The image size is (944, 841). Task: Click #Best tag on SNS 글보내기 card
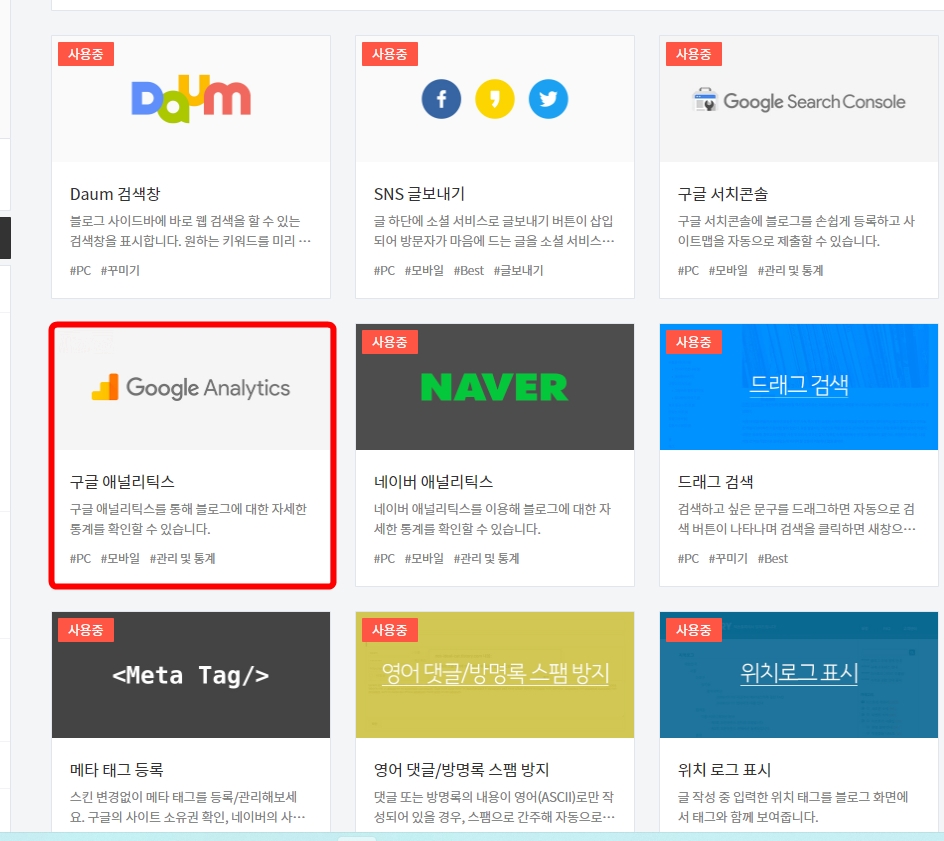[x=469, y=271]
